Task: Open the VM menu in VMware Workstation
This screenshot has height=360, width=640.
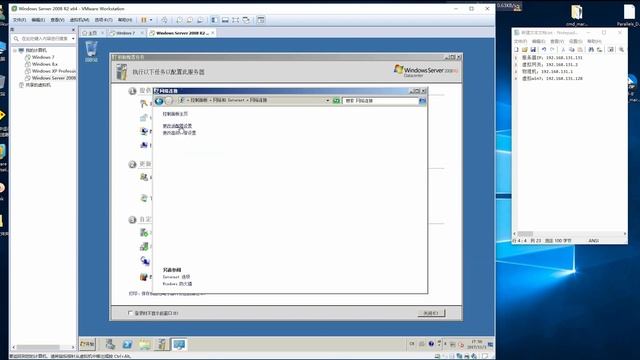Action: [79, 20]
